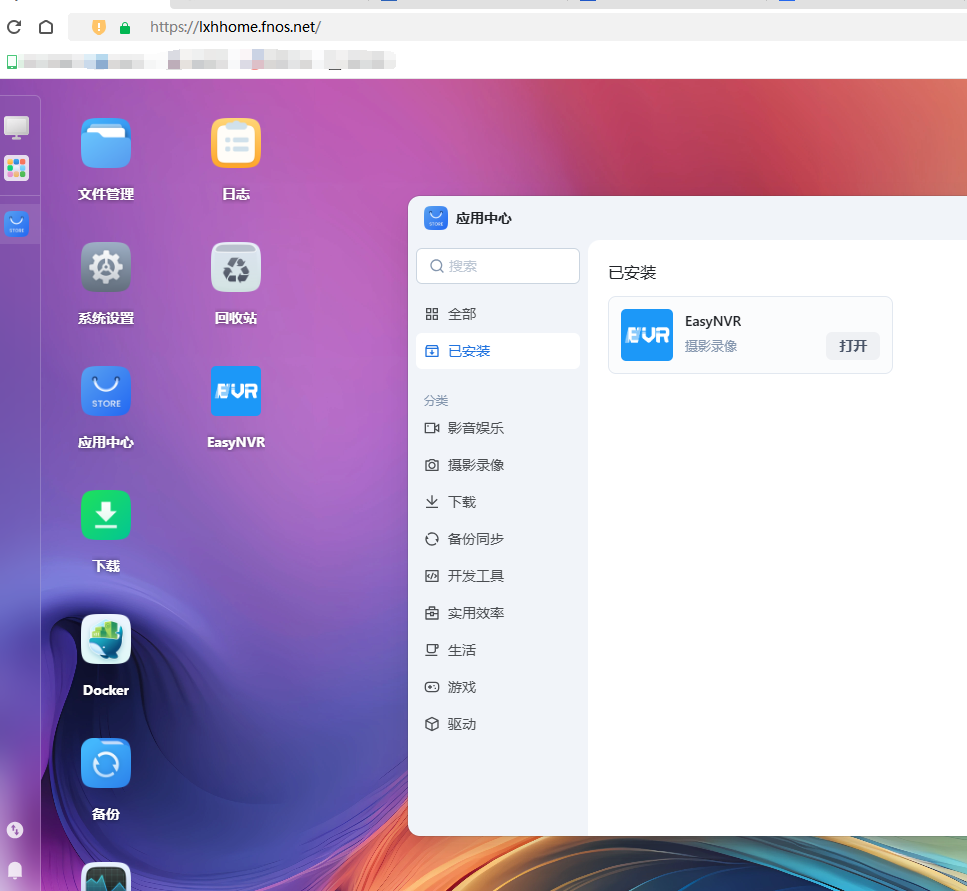
Task: Open the 回收站 recycle bin desktop icon
Action: [x=236, y=267]
